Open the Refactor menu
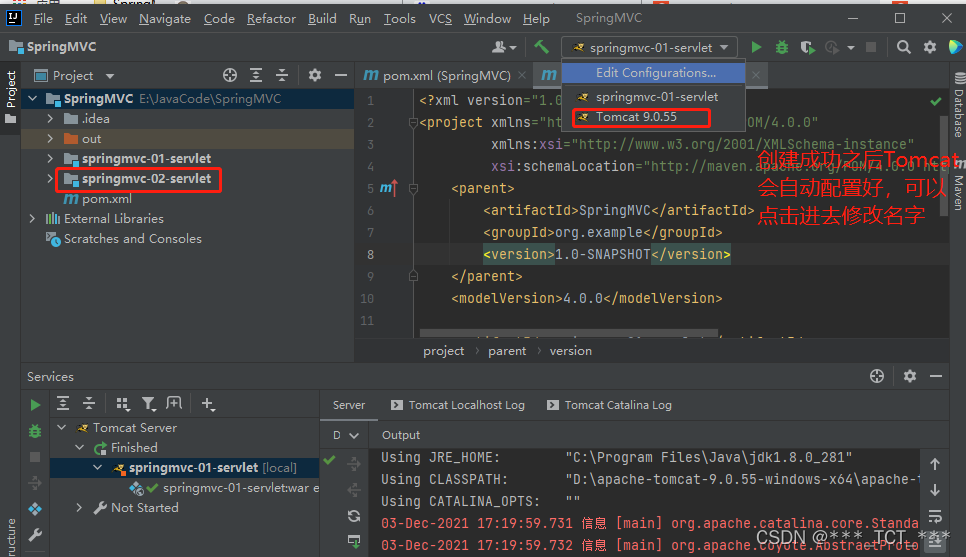 tap(271, 19)
